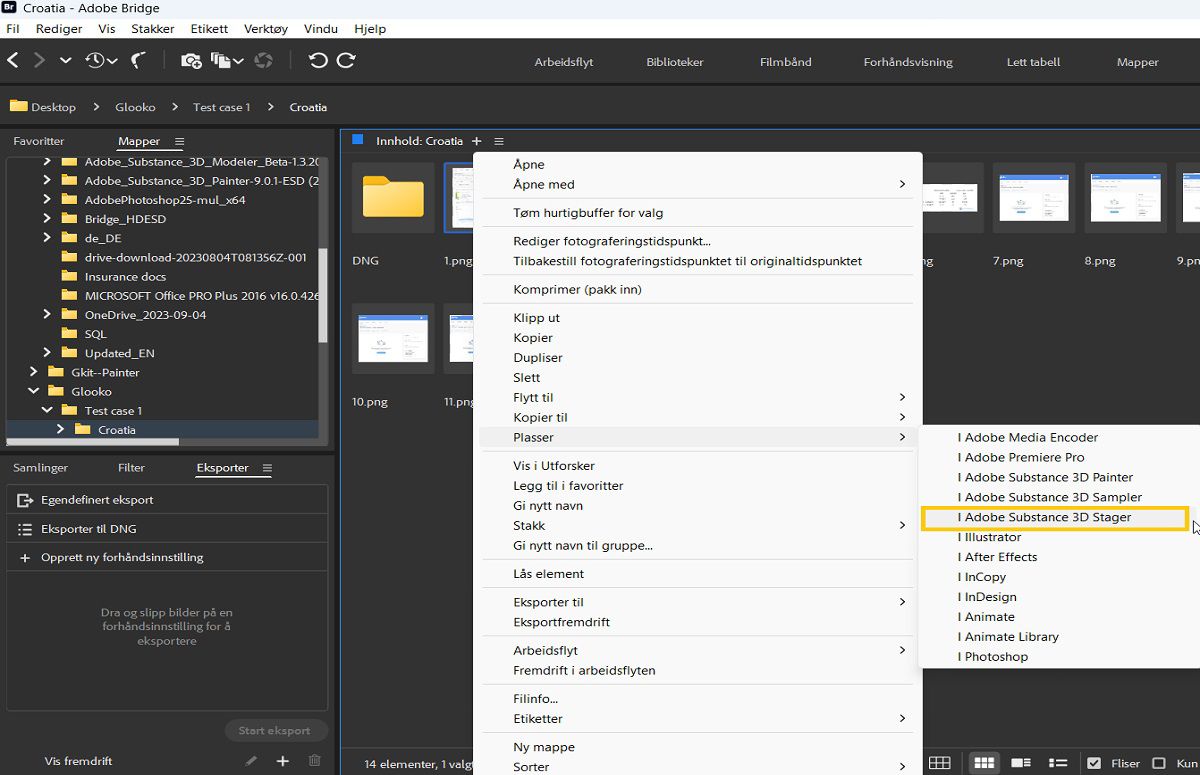Select the 10.png thumbnail
This screenshot has height=775, width=1200.
(x=393, y=338)
